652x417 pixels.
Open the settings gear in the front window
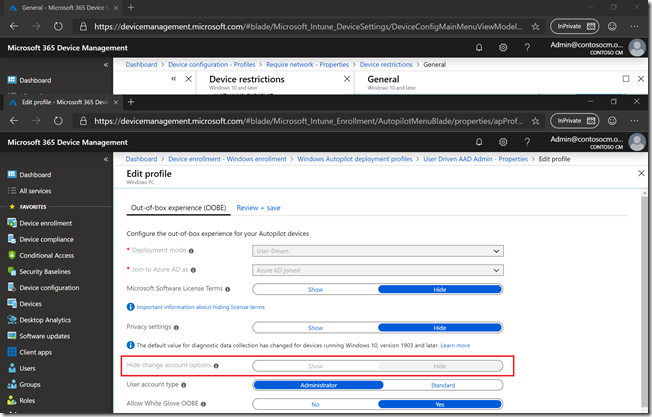[x=502, y=142]
